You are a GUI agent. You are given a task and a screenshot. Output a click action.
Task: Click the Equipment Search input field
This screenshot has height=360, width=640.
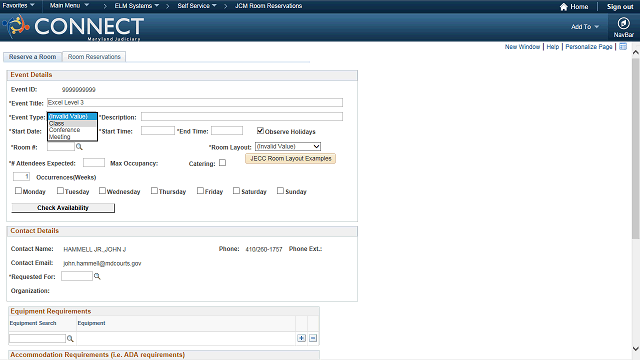click(x=38, y=338)
